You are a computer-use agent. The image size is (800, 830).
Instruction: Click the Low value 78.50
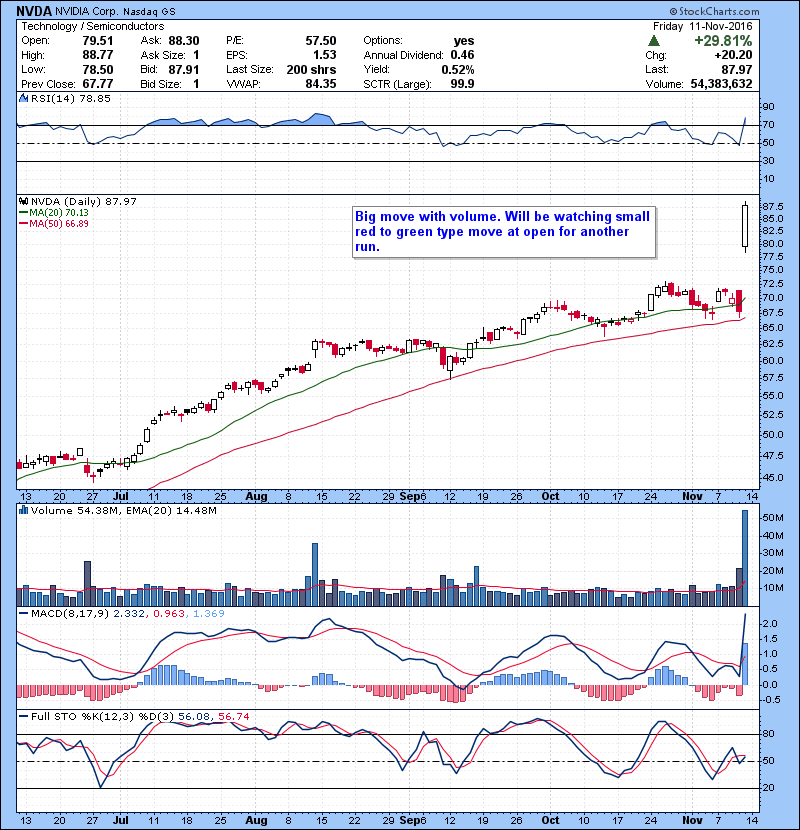pyautogui.click(x=97, y=69)
